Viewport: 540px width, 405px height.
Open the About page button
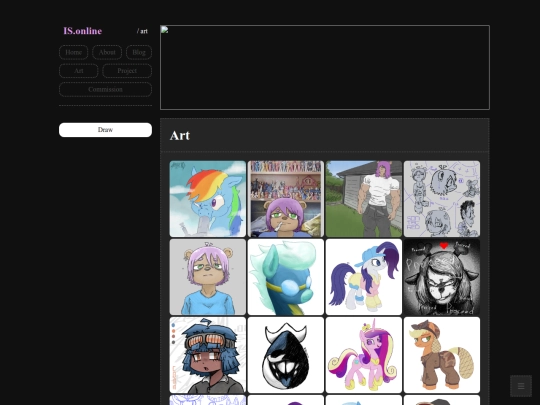(x=107, y=52)
